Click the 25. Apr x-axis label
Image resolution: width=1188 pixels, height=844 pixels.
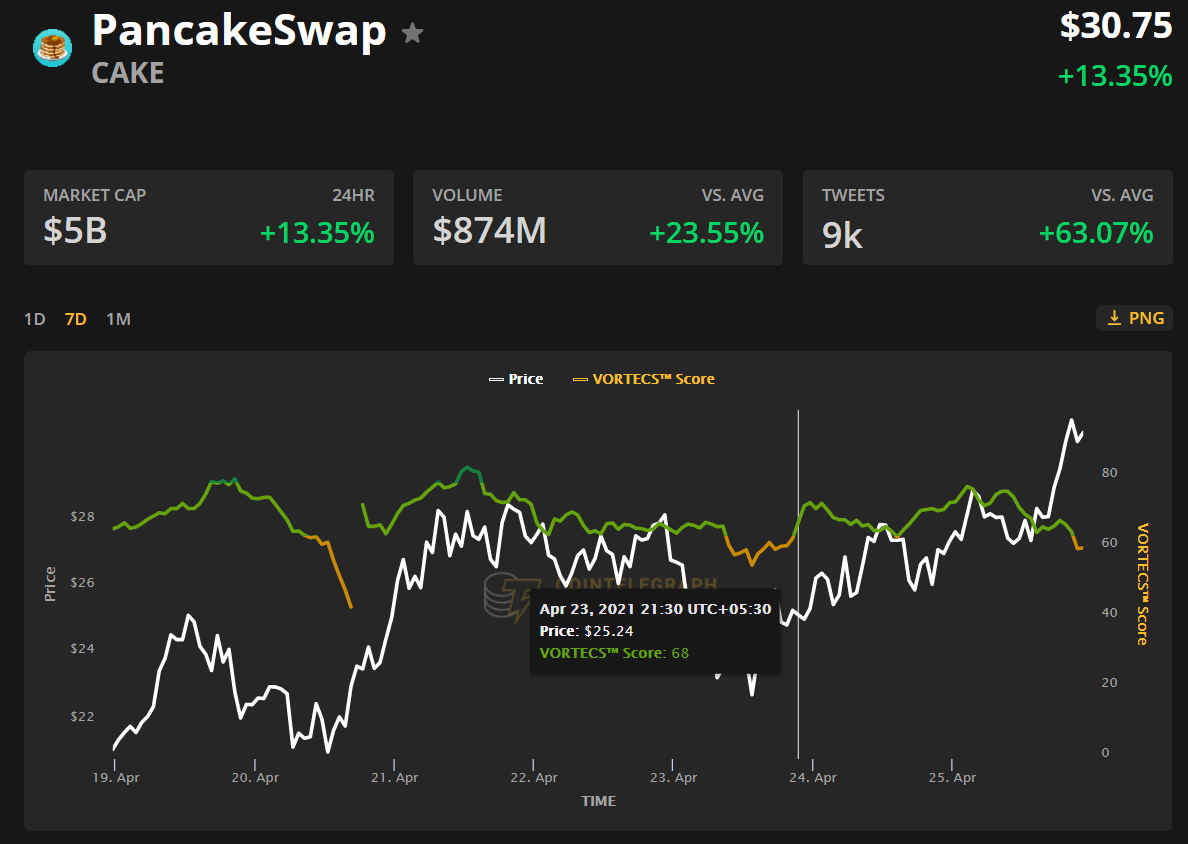(x=952, y=777)
